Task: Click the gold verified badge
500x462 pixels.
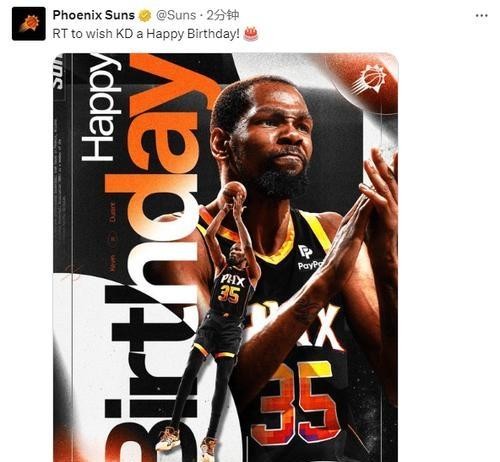Action: point(145,15)
